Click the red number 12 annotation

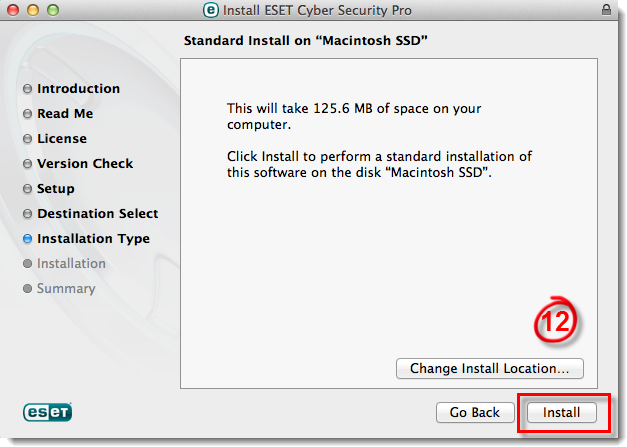[555, 320]
